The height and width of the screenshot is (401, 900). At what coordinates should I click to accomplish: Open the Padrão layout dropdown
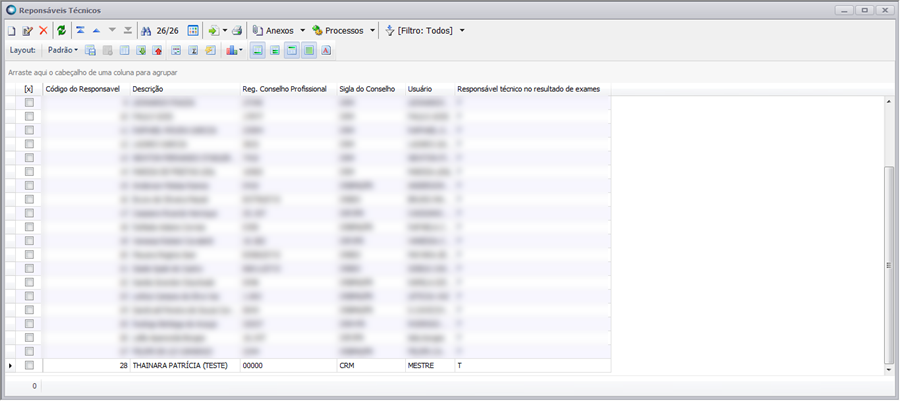click(x=63, y=50)
